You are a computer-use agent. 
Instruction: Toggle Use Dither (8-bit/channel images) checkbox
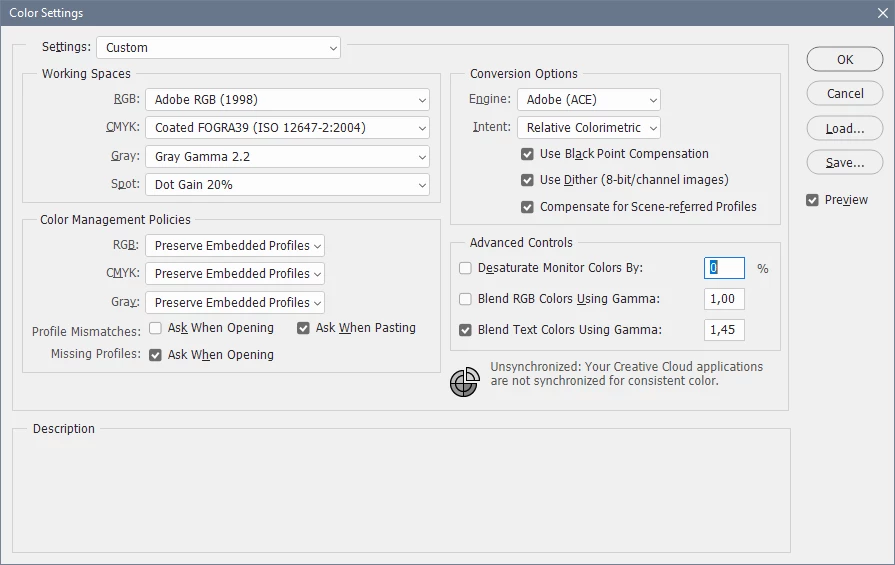527,180
